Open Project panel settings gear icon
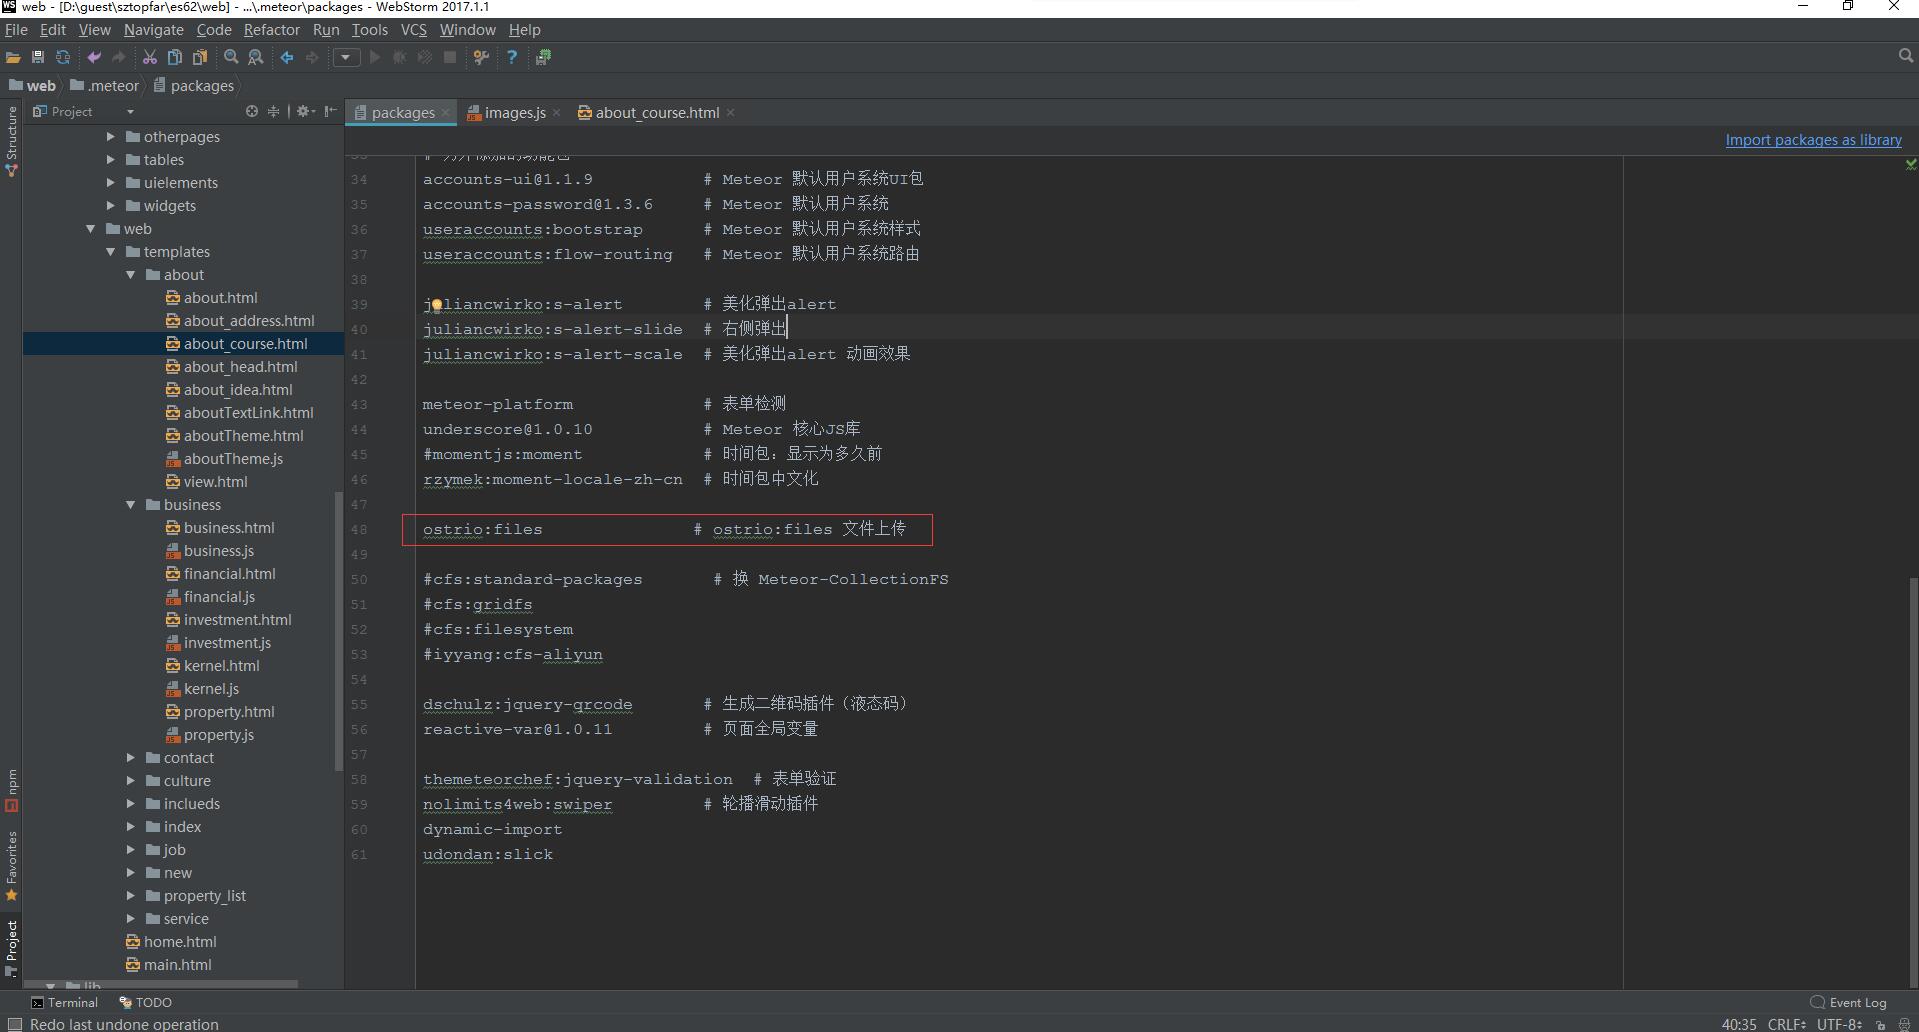Viewport: 1919px width, 1032px height. click(305, 111)
